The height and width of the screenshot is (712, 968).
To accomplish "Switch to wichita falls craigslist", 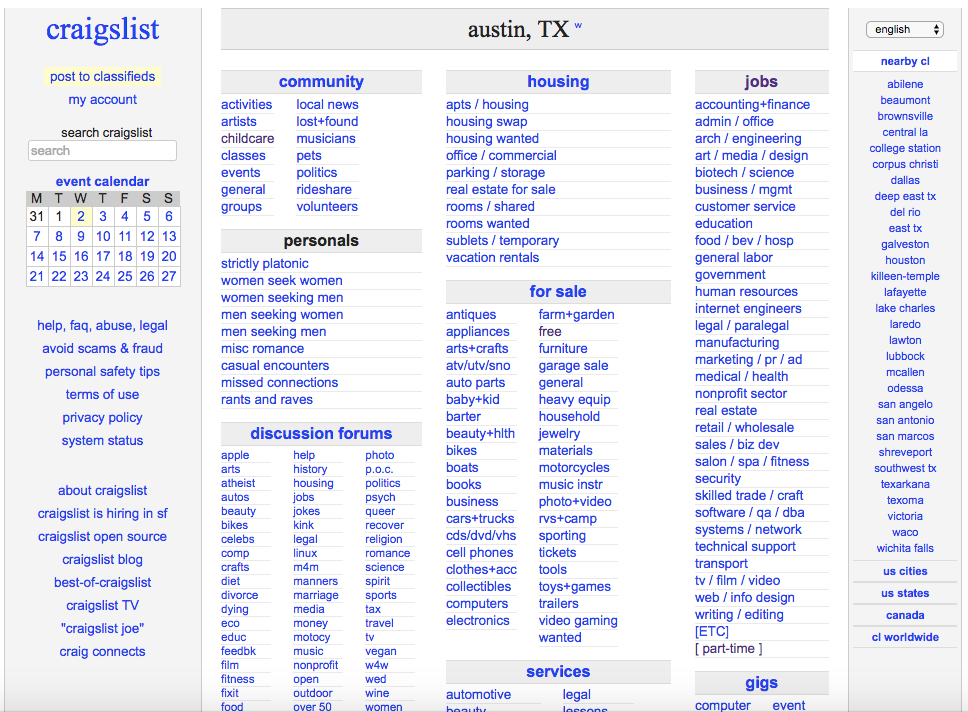I will point(905,548).
